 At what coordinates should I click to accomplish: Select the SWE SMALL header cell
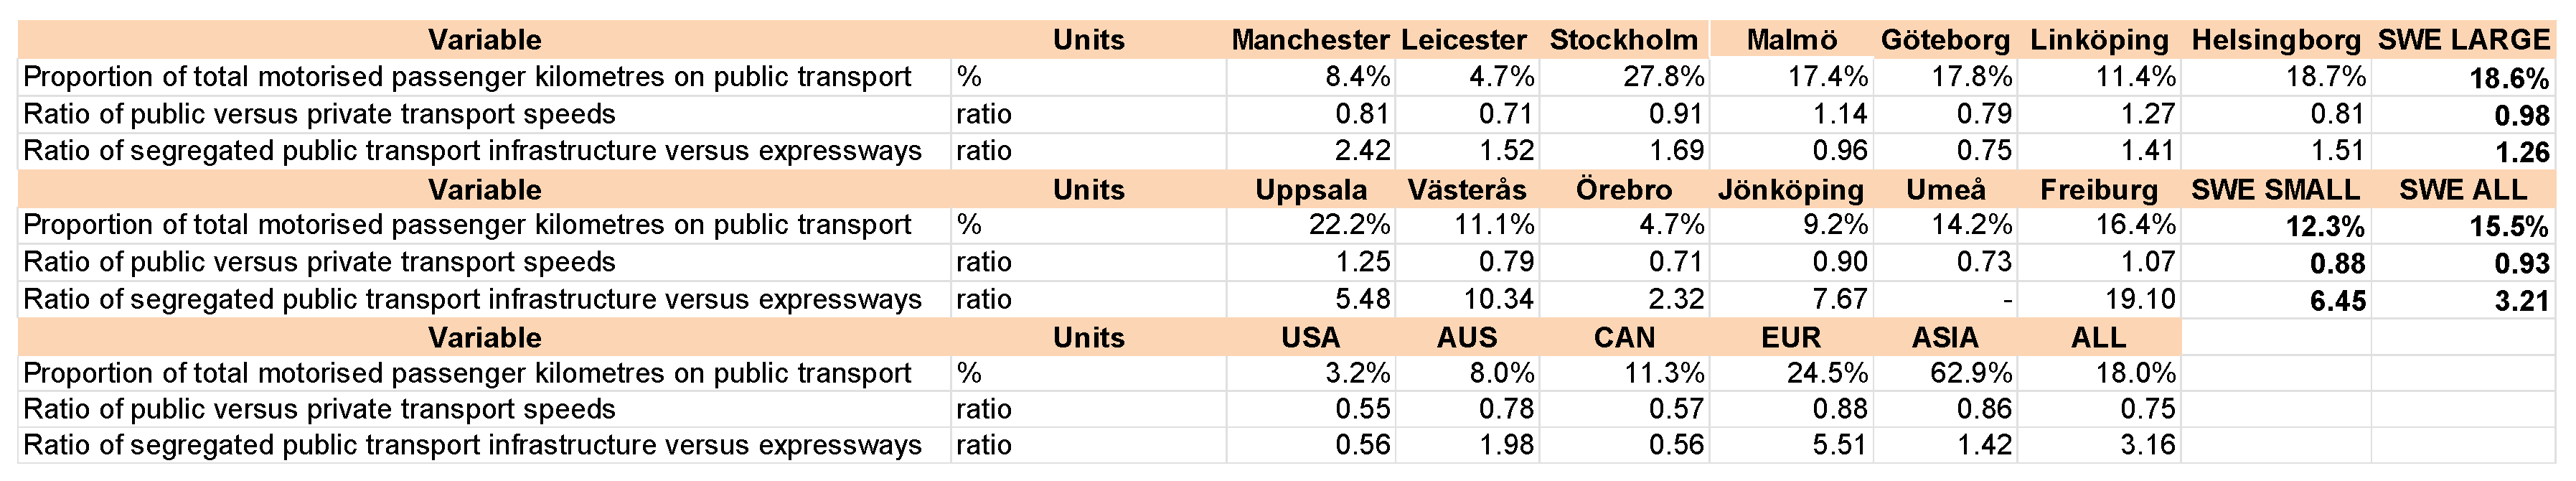click(2275, 190)
